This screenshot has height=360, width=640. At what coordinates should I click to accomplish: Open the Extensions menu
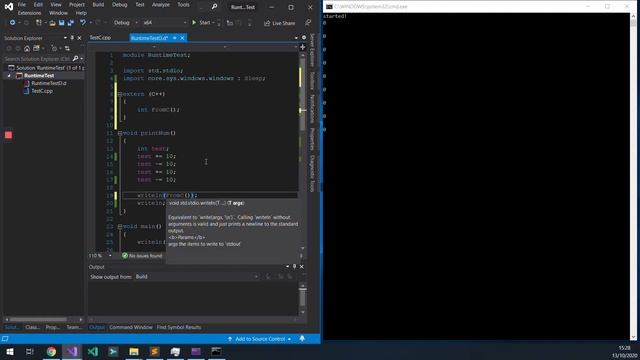coord(29,13)
